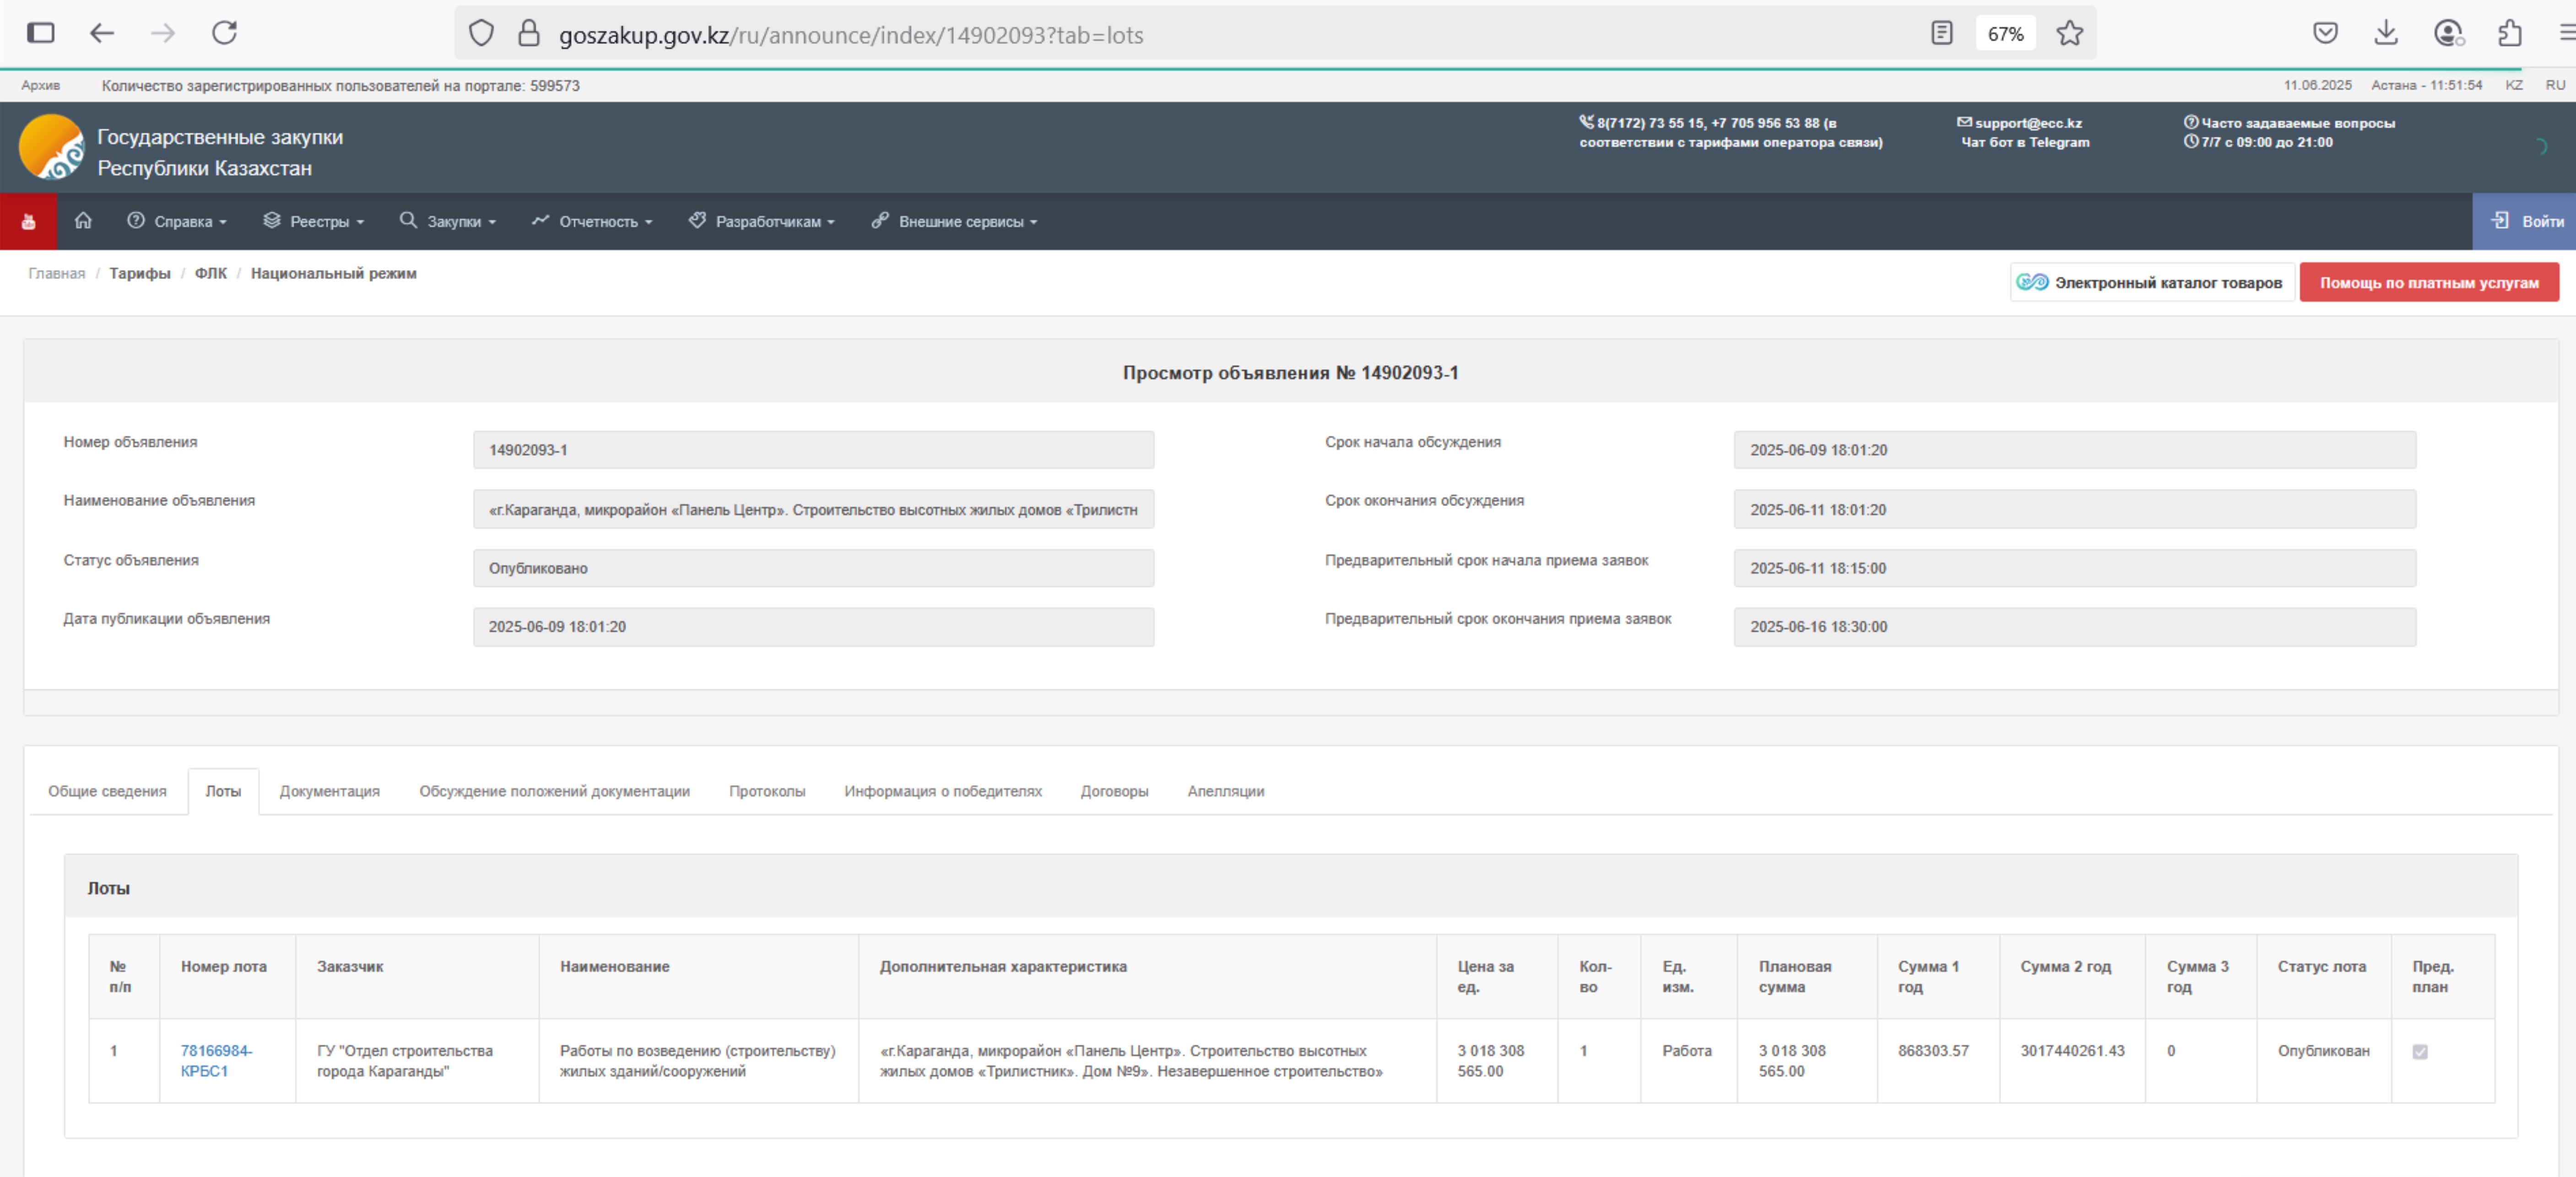This screenshot has height=1177, width=2576.
Task: Switch site language to RU
Action: [x=2554, y=85]
